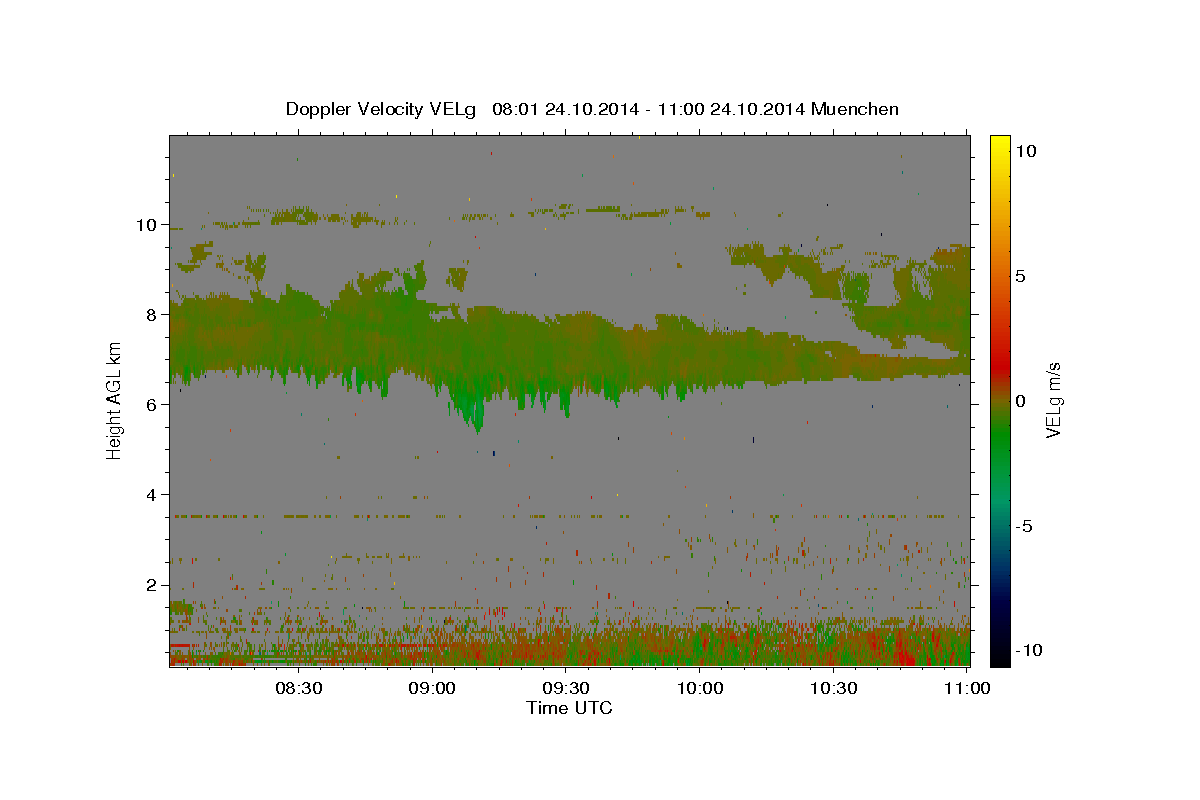Select the 09:30 time axis label
This screenshot has width=1200, height=800.
click(566, 688)
